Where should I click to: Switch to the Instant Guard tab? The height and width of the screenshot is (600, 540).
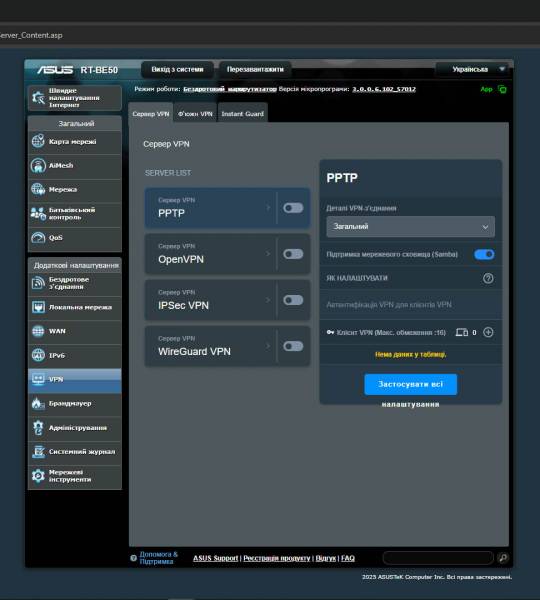tap(243, 114)
